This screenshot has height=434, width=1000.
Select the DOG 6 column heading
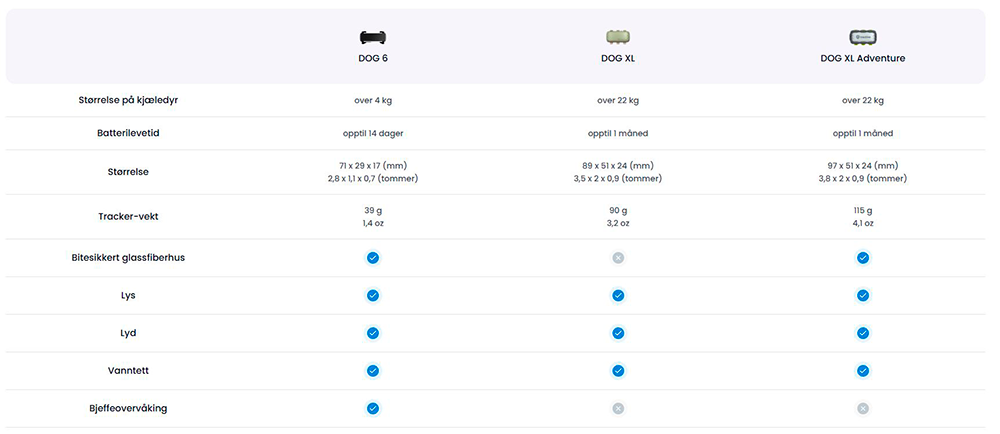[373, 58]
